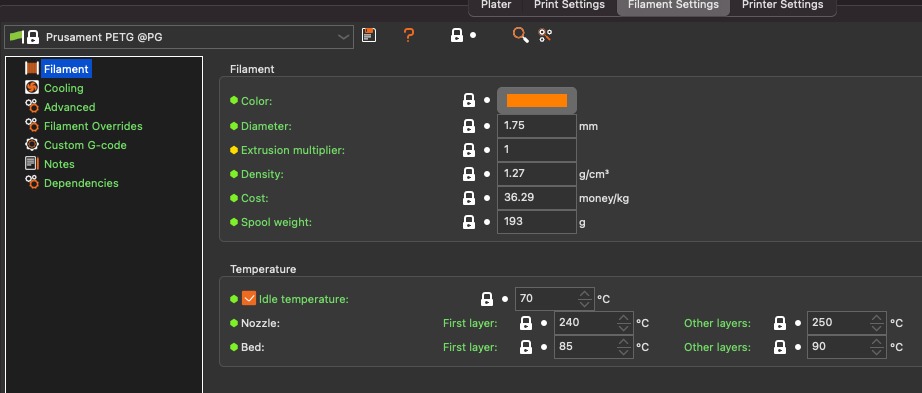Switch to the Plater tab
This screenshot has height=393, width=922.
[496, 5]
